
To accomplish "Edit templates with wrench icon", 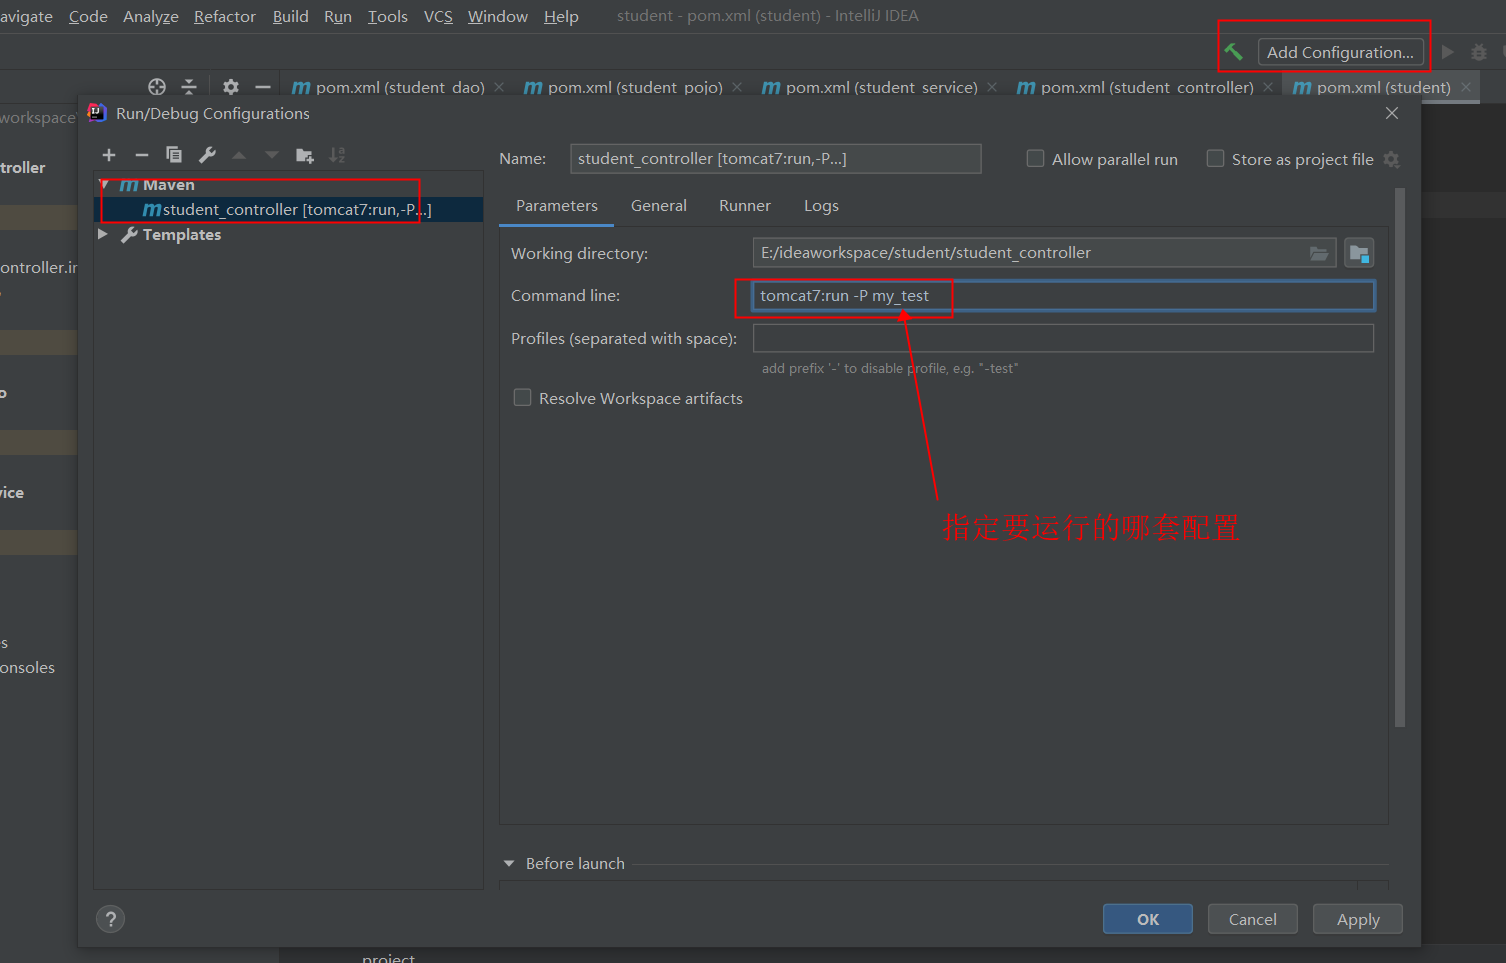I will 207,155.
